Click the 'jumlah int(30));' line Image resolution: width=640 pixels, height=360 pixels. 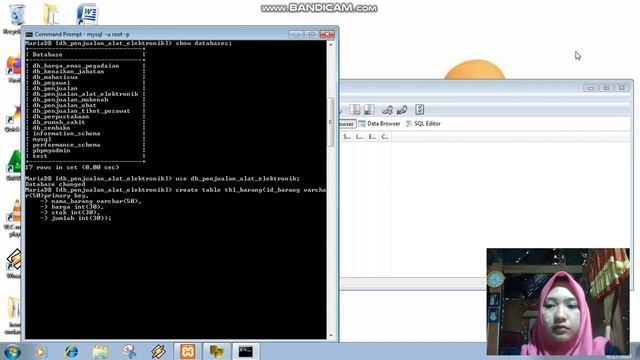tap(81, 218)
